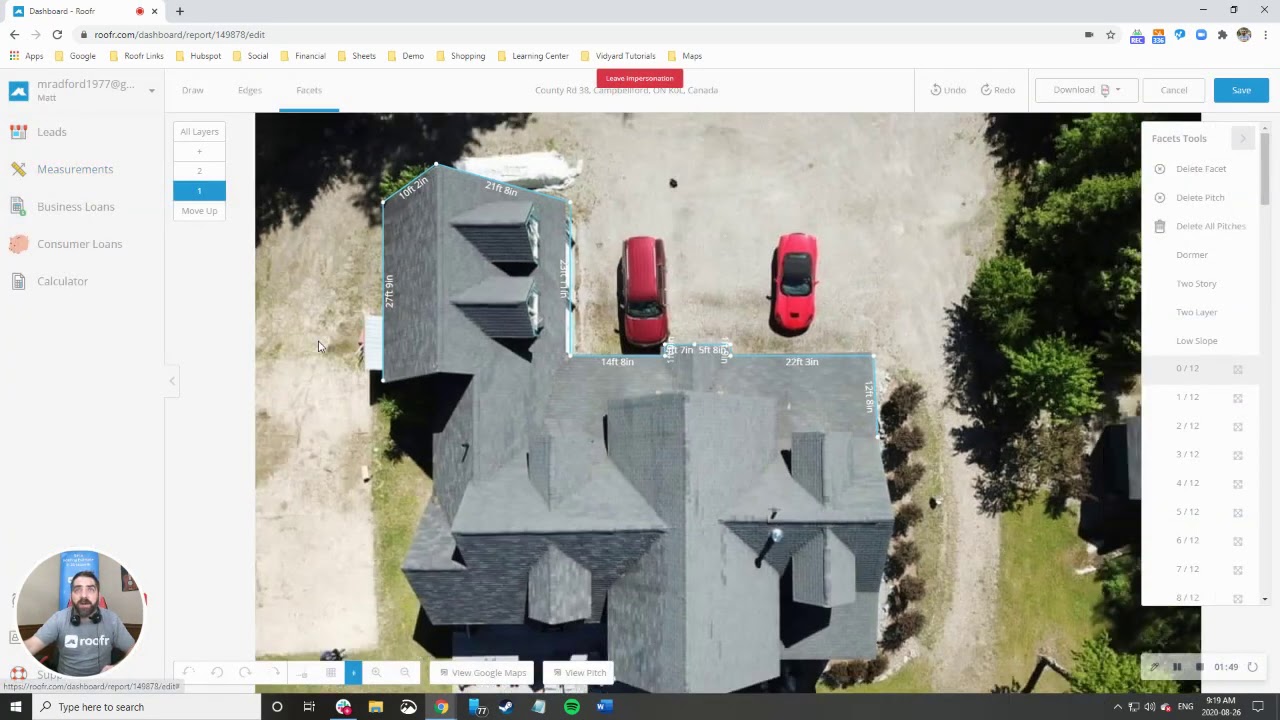Zoom in with the magnifier plus icon
Screen dimensions: 1280x720
coord(377,673)
